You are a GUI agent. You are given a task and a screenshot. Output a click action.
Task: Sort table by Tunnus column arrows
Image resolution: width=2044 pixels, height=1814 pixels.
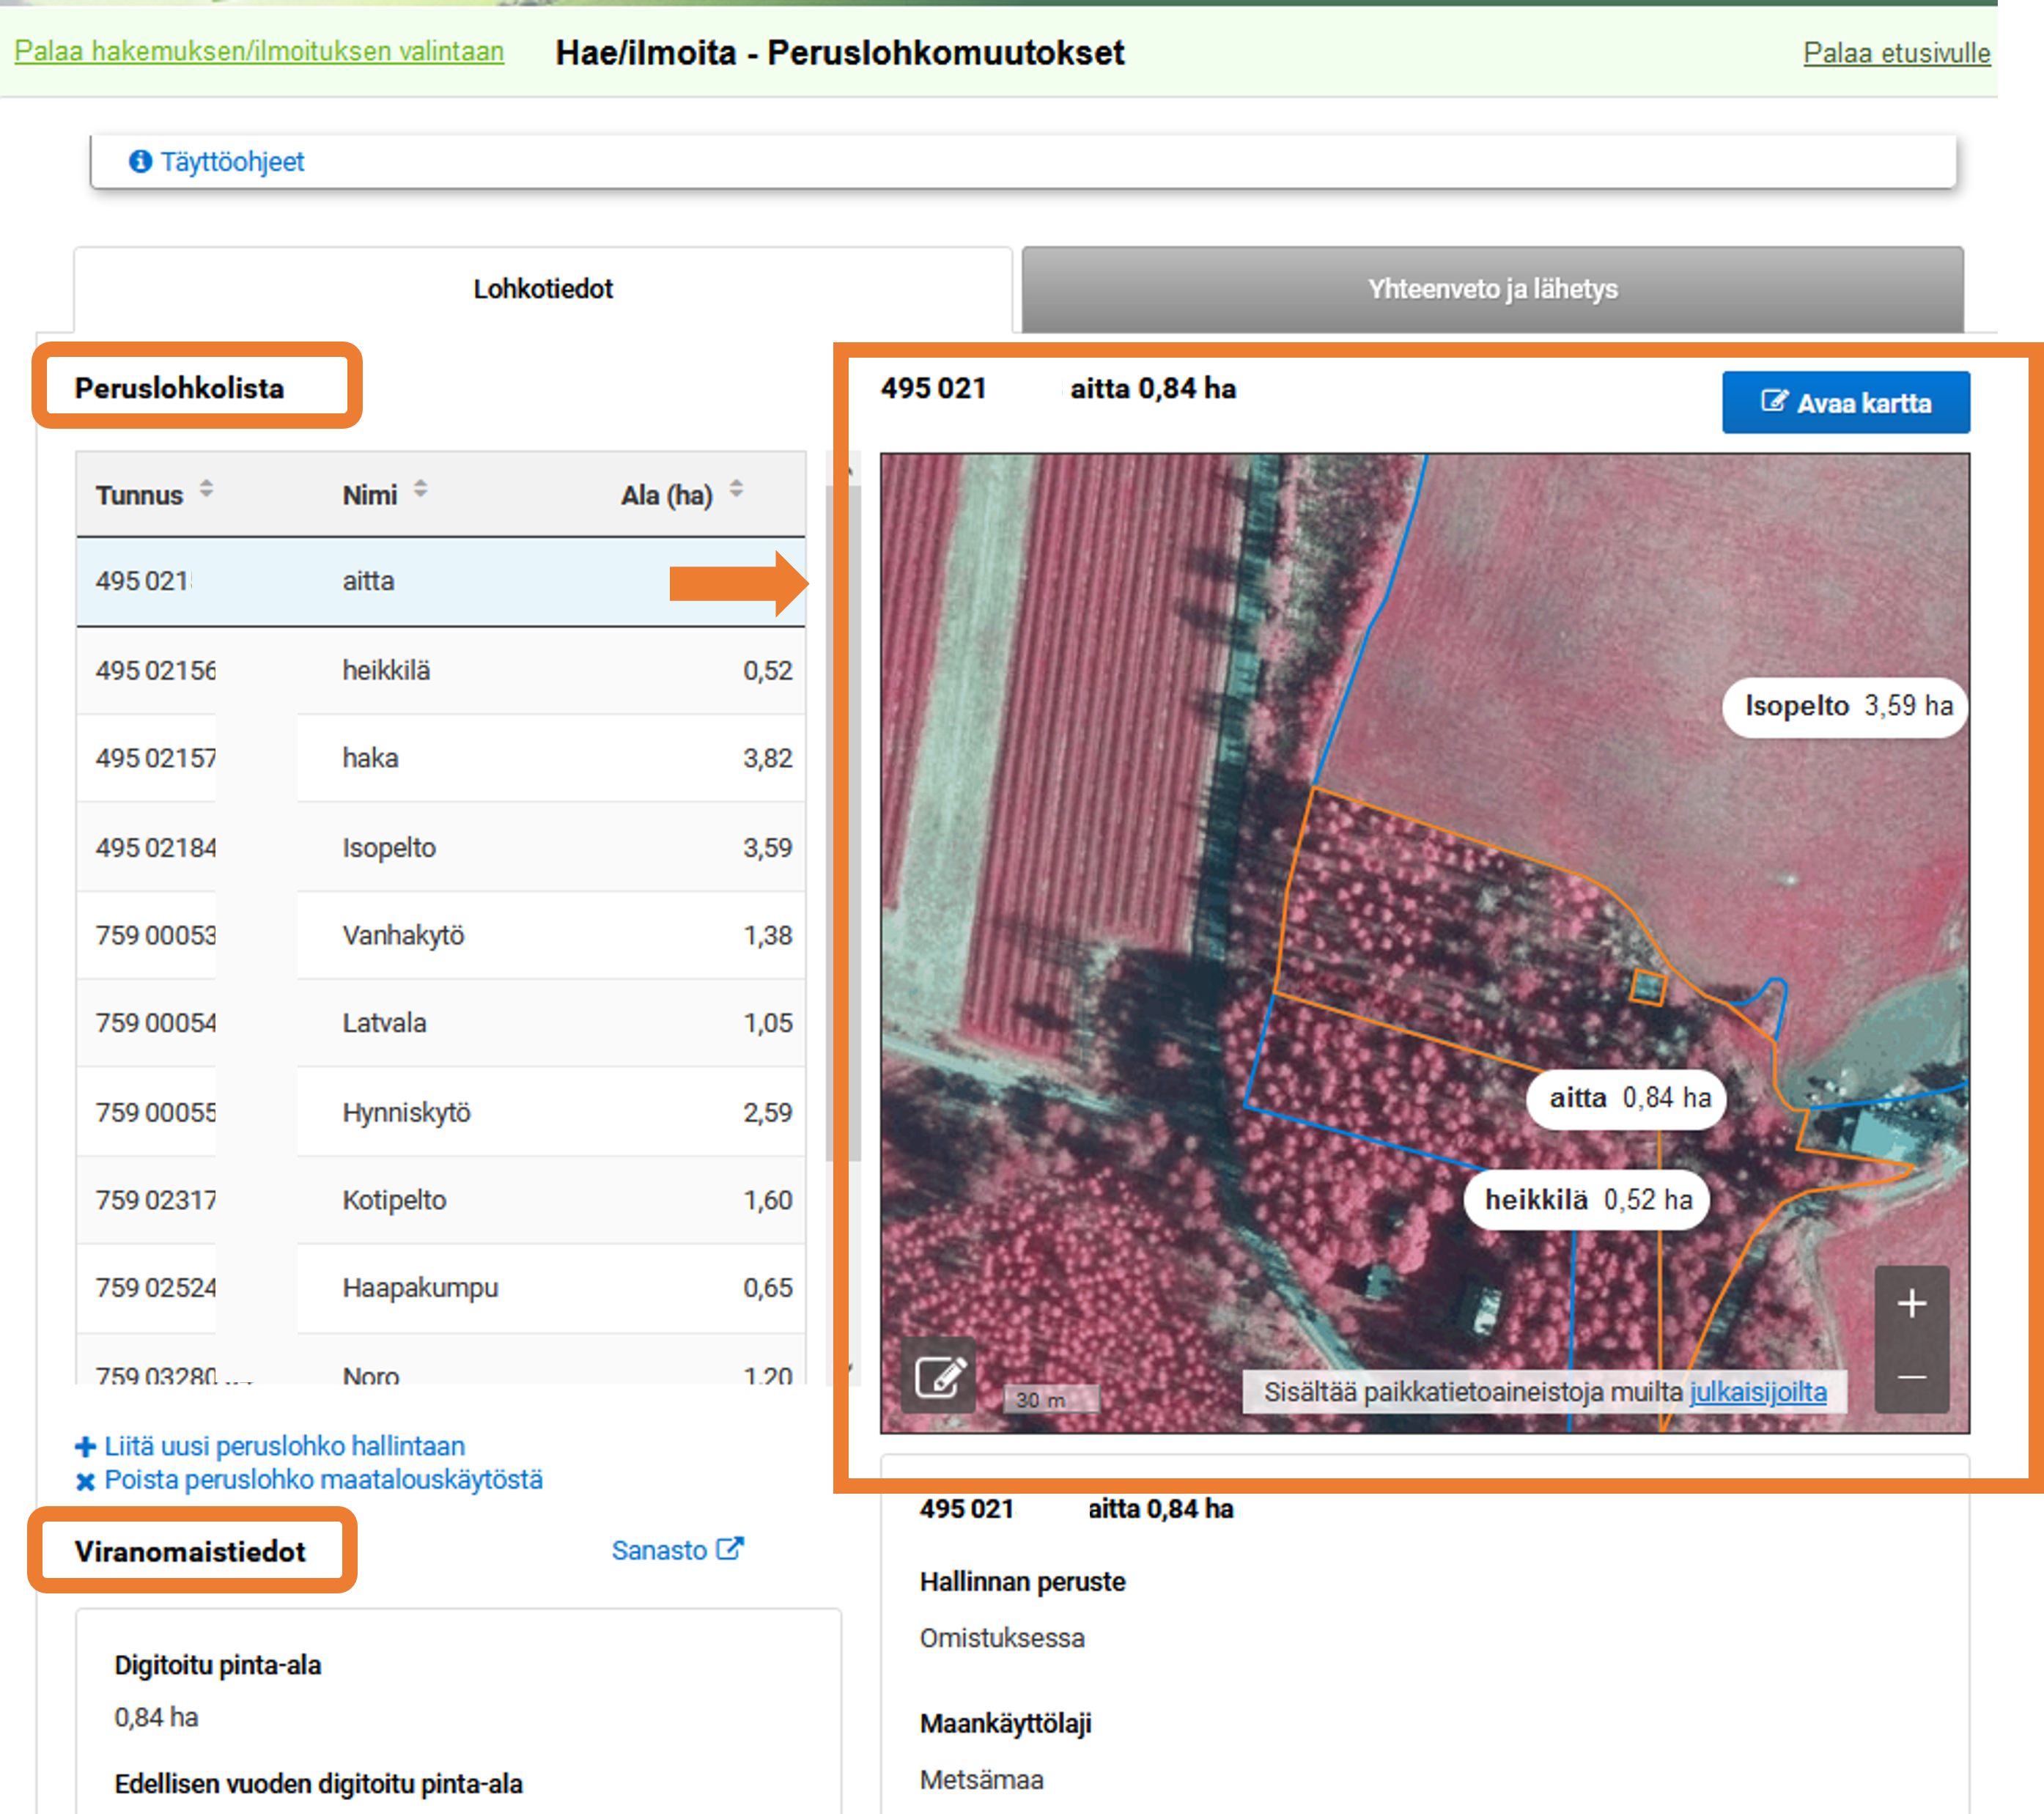[206, 489]
